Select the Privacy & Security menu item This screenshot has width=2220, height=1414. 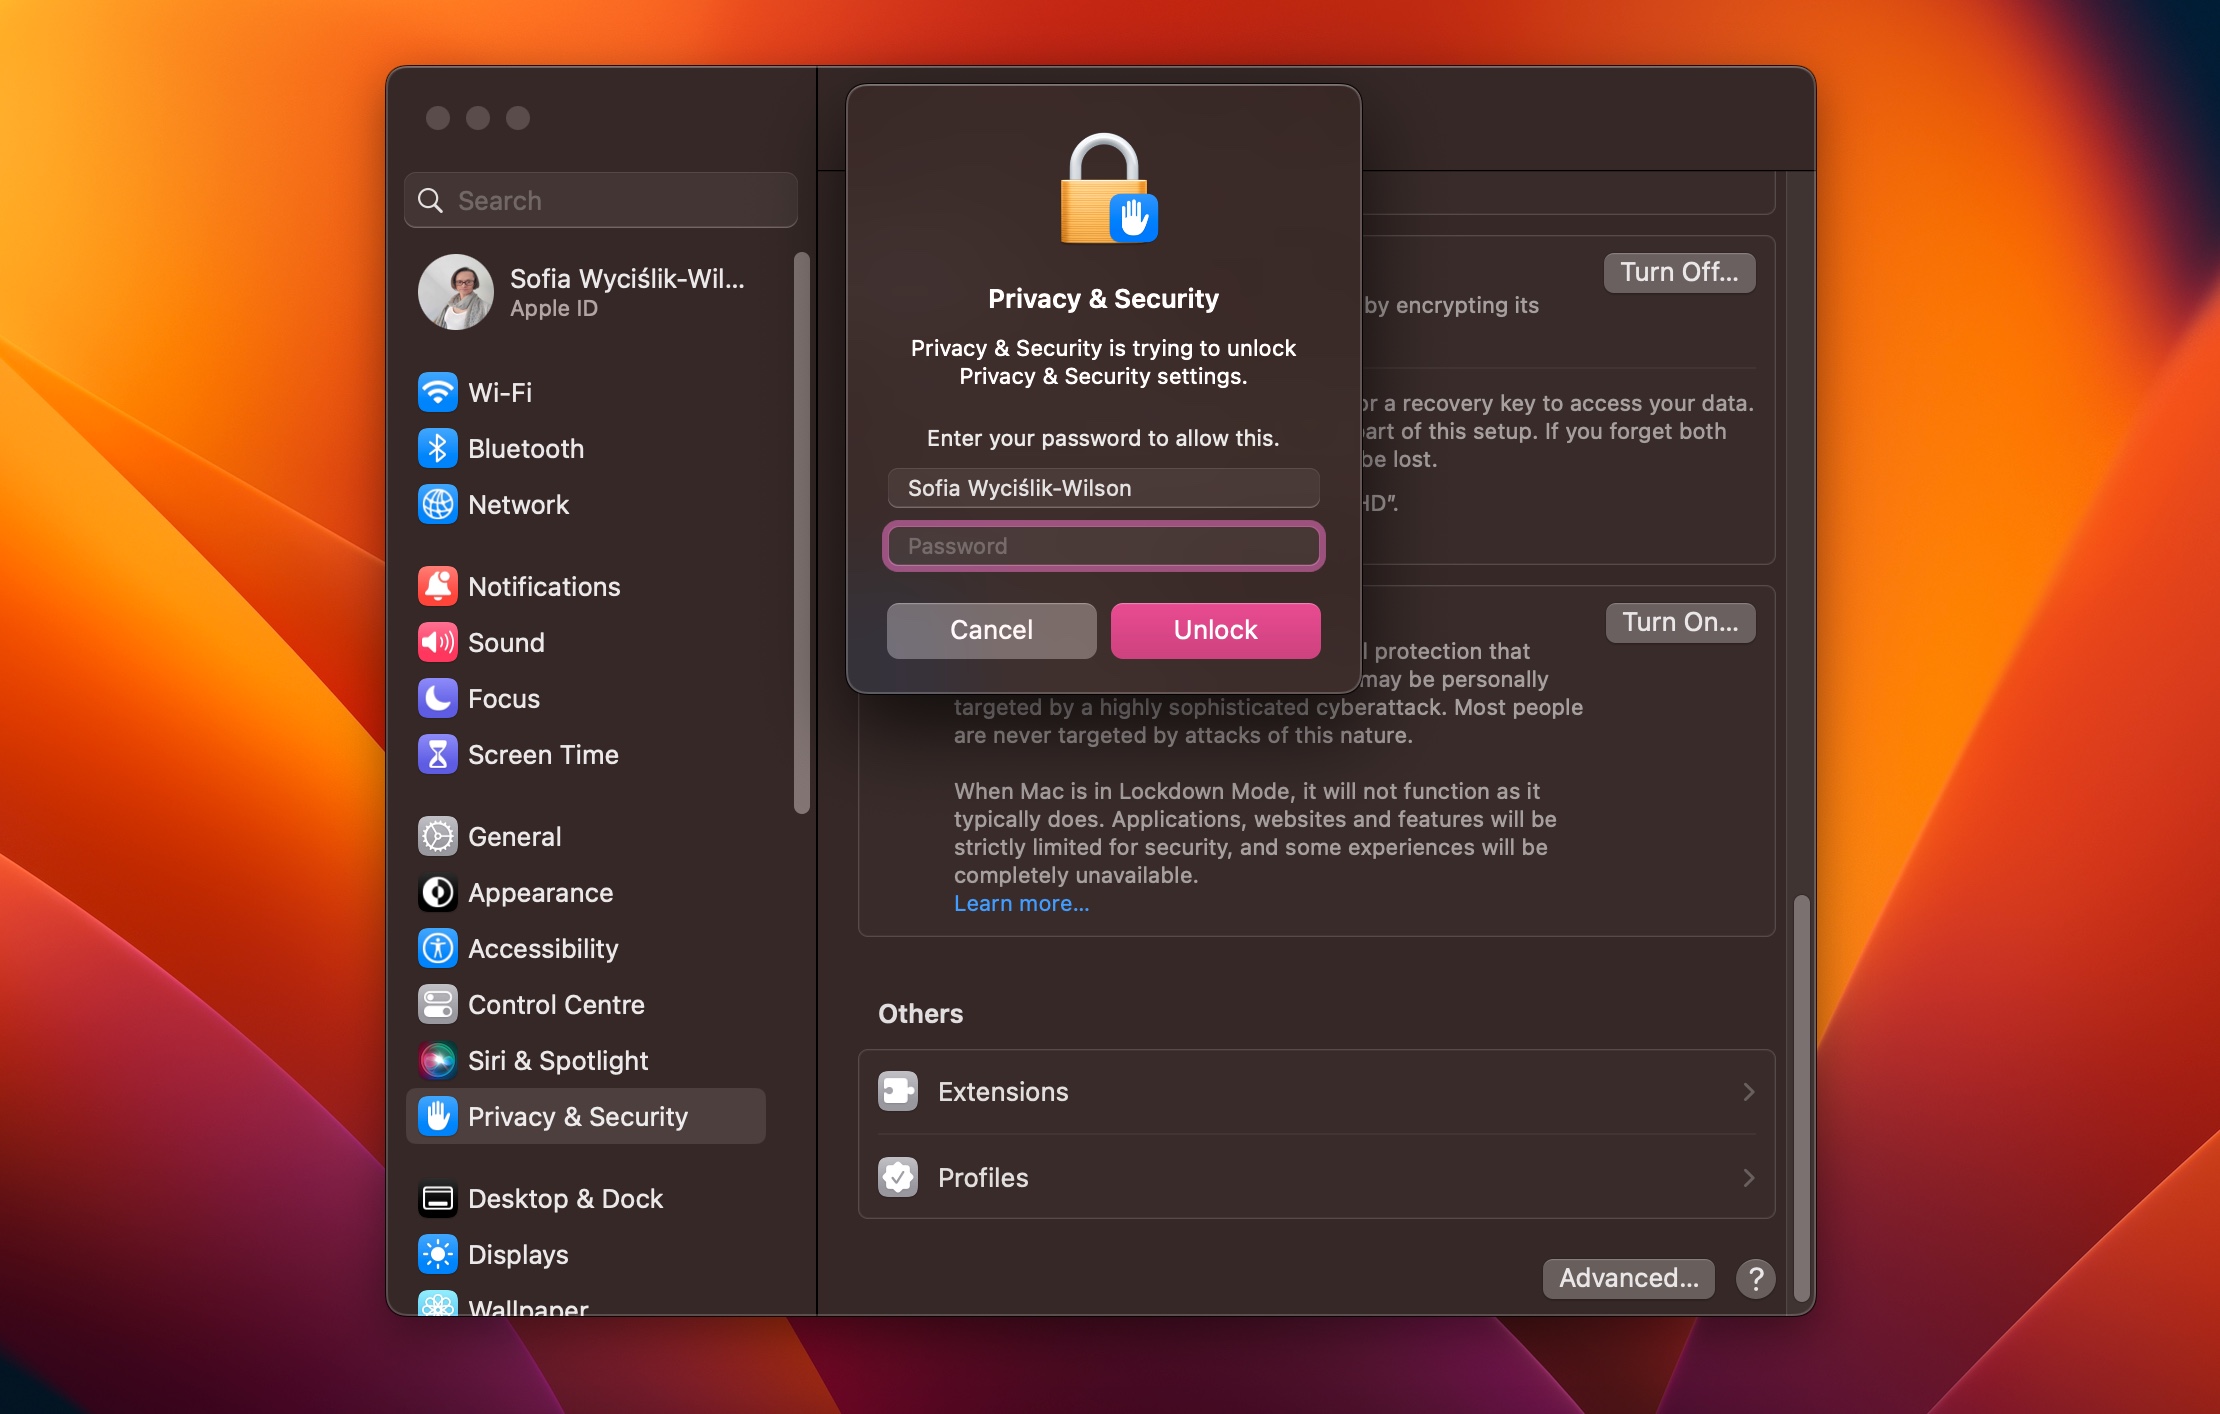point(578,1116)
